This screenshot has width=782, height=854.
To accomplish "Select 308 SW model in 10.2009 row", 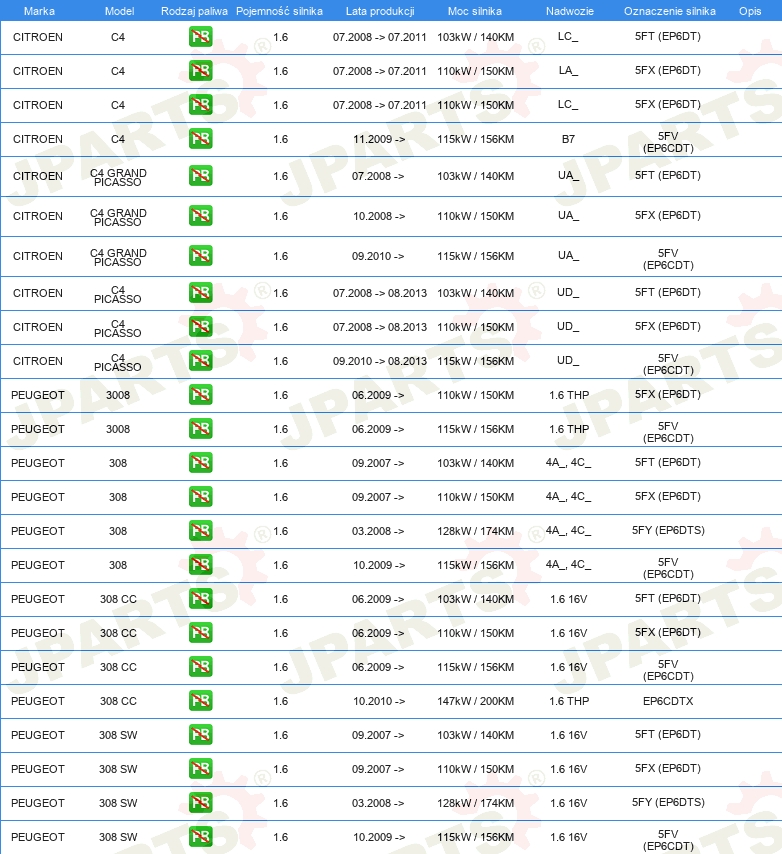I will 118,837.
